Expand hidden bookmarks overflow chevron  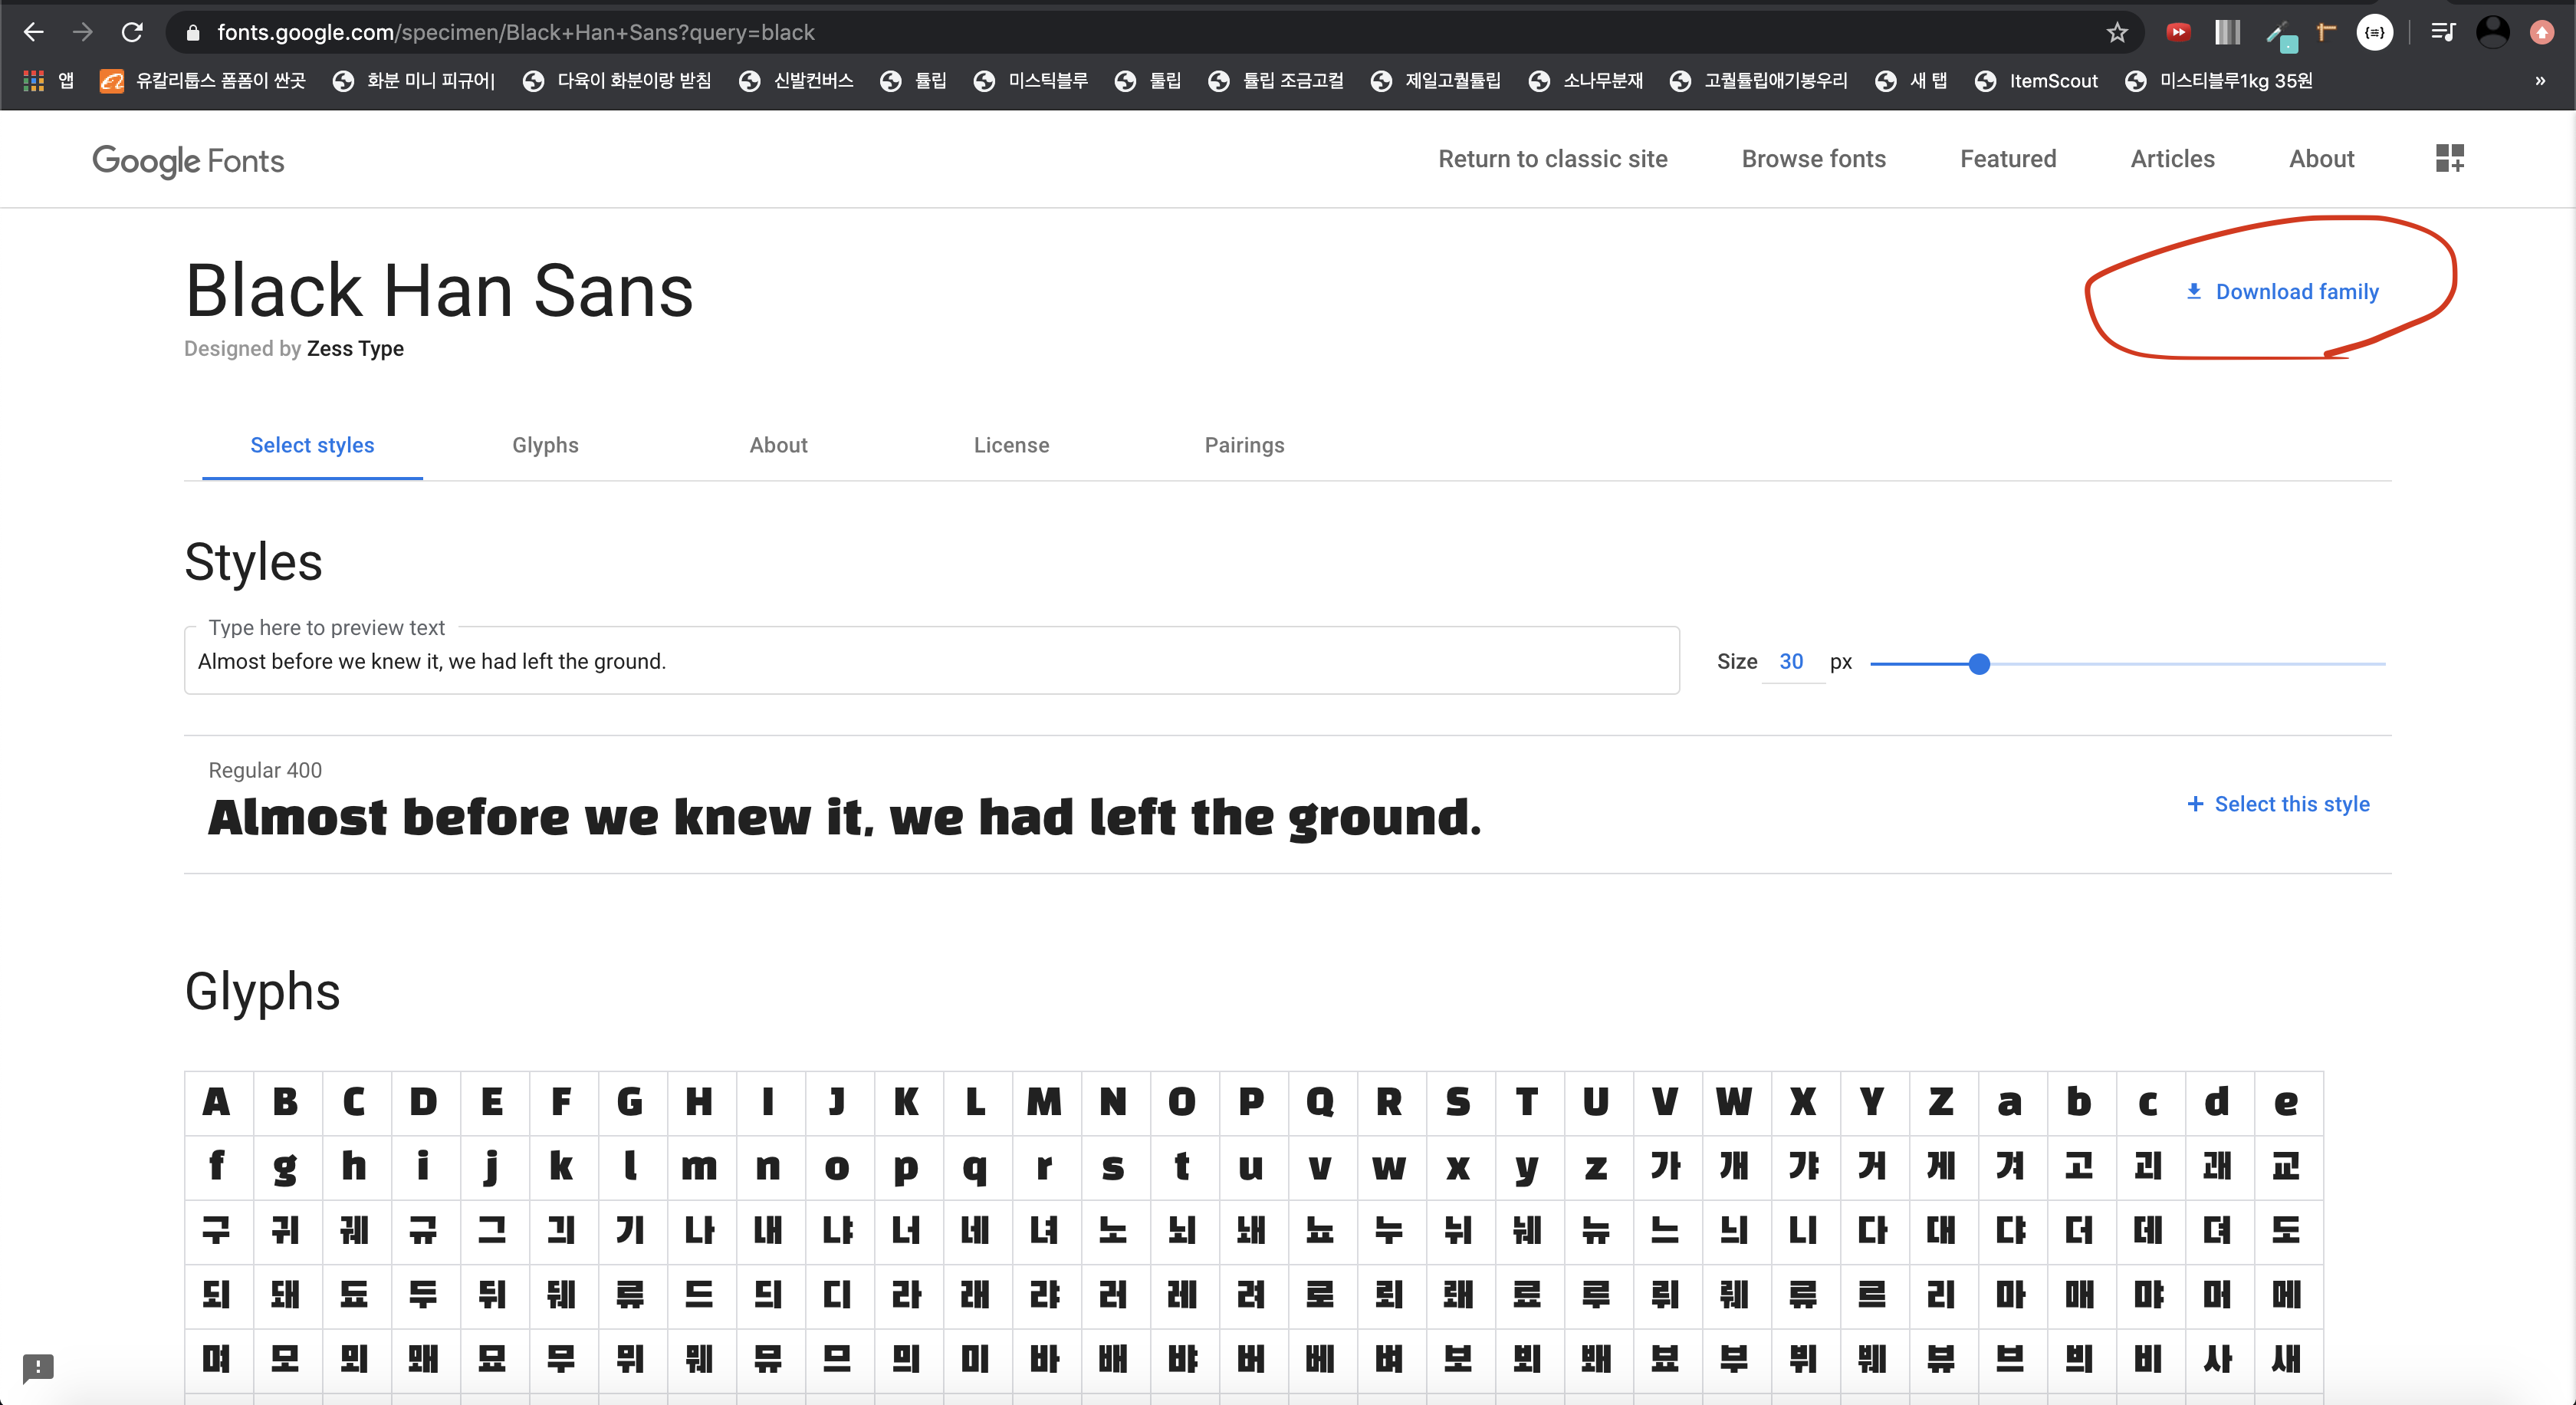pos(2540,81)
